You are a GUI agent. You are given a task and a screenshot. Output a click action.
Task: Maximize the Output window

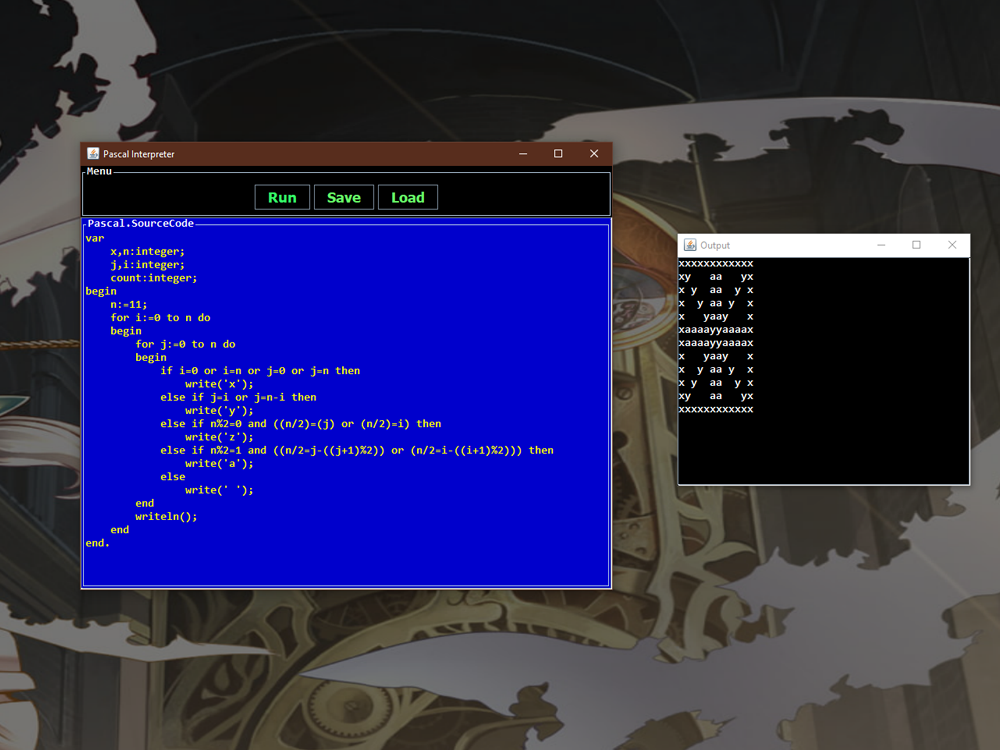(916, 245)
